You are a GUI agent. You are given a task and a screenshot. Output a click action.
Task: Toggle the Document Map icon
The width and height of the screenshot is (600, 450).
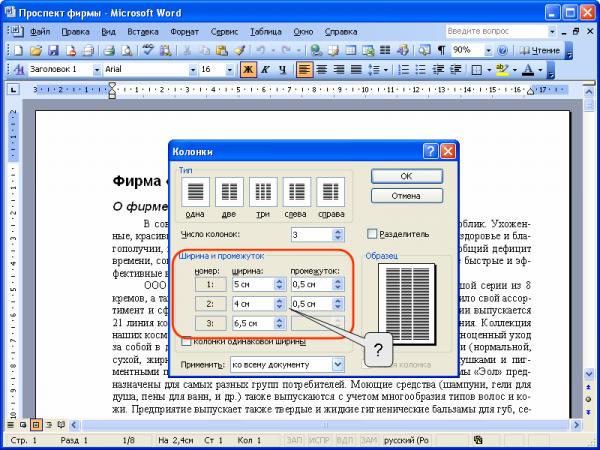coord(424,51)
